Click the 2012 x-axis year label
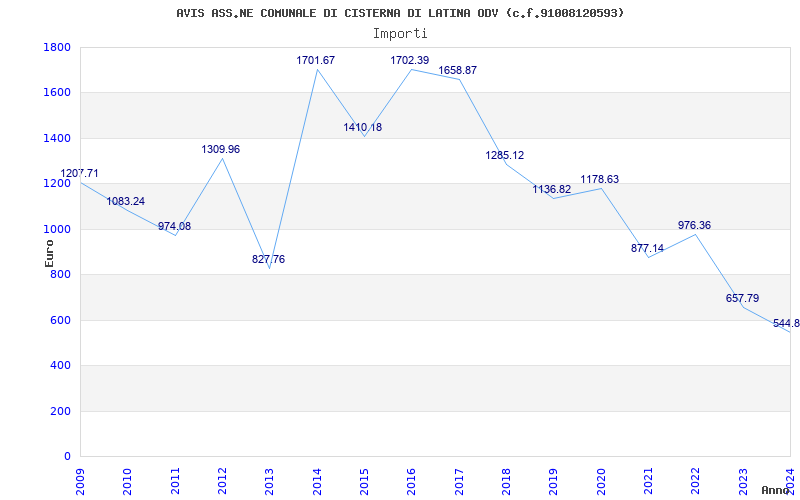This screenshot has height=500, width=800. pyautogui.click(x=222, y=482)
